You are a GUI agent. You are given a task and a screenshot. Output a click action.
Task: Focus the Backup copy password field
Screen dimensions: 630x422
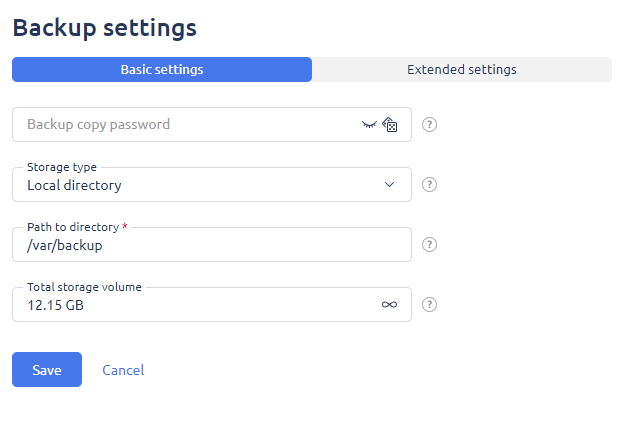point(185,125)
